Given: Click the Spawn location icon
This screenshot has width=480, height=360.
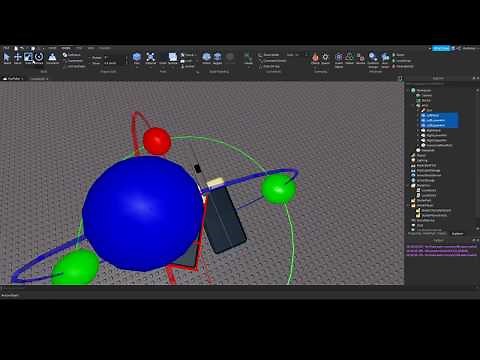Looking at the screenshot, I should click(325, 58).
